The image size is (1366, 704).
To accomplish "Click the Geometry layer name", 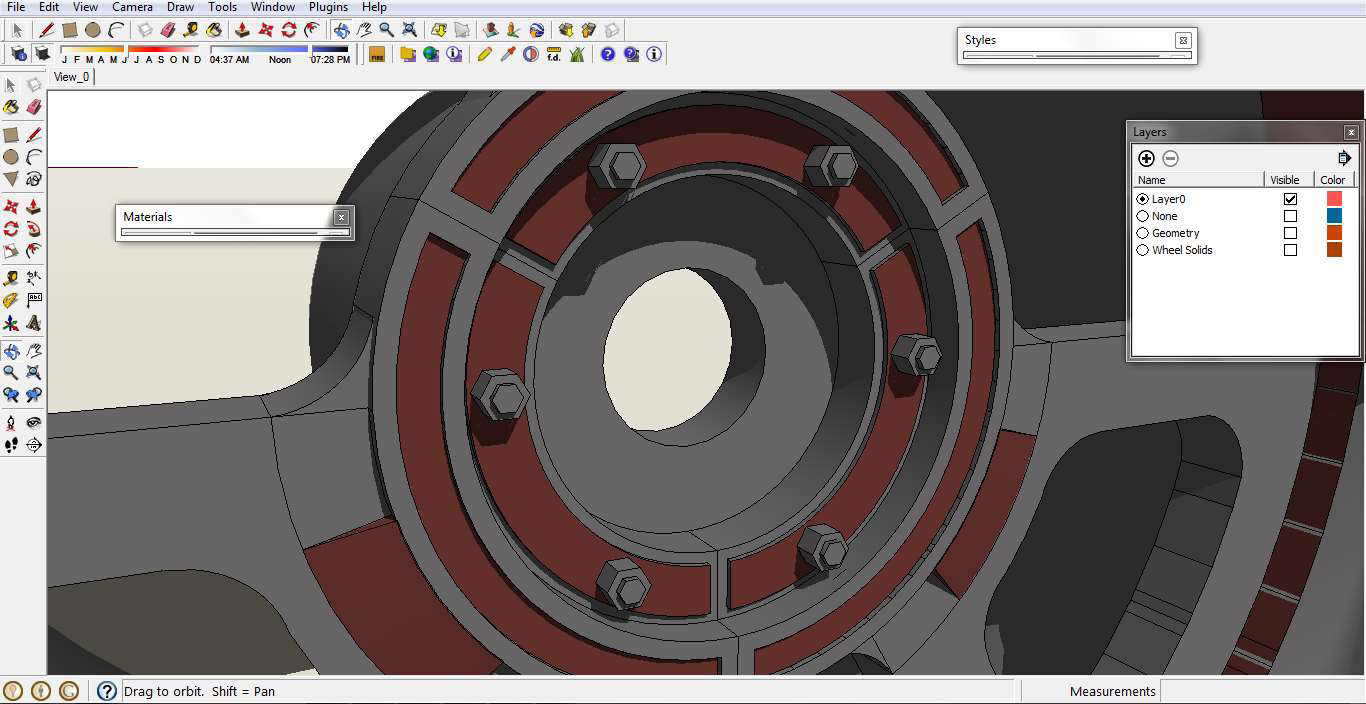I will [1176, 233].
